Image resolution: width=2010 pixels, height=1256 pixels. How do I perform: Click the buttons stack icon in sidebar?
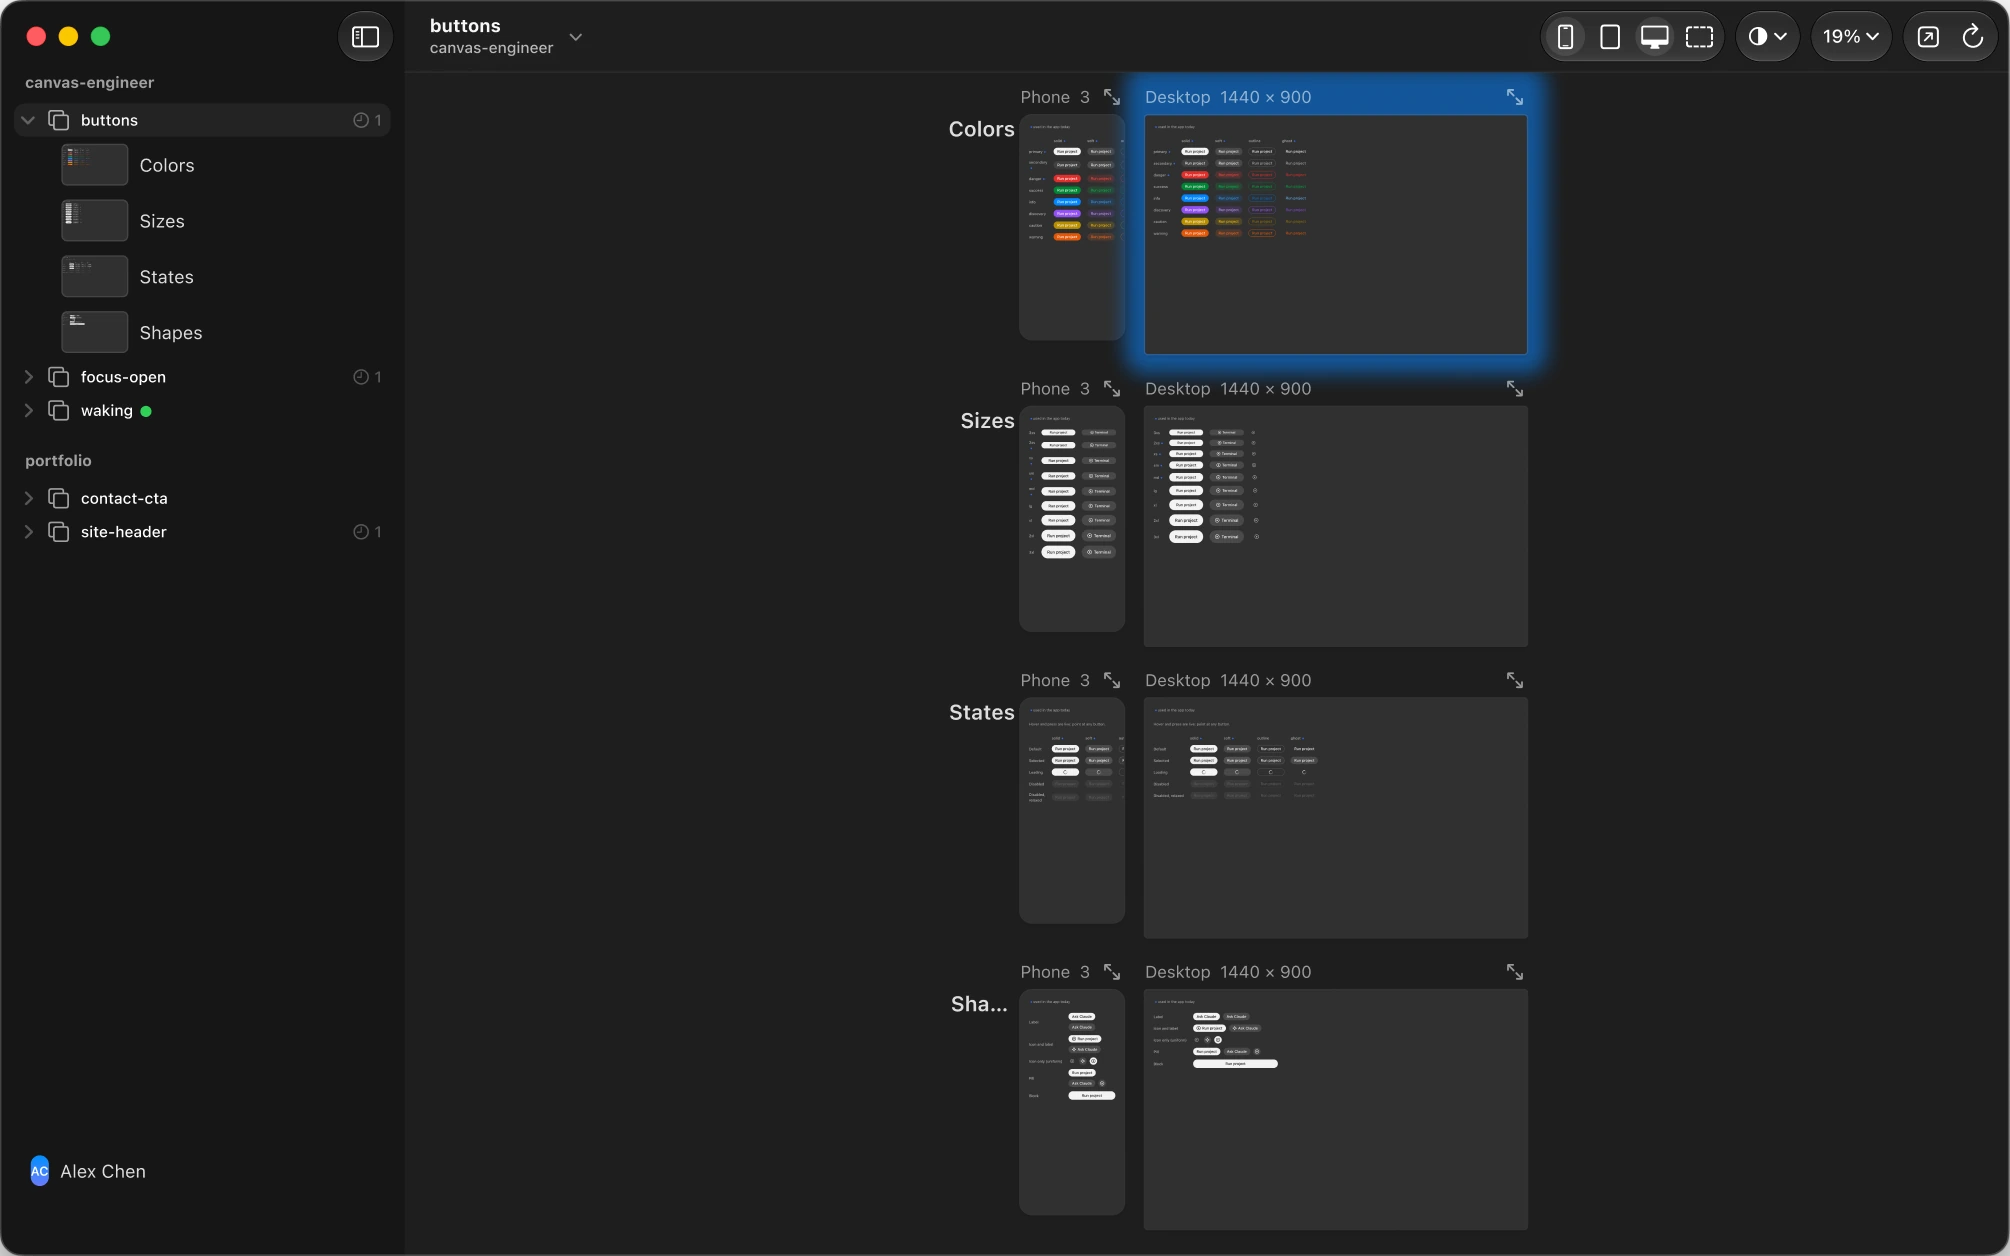pyautogui.click(x=59, y=120)
